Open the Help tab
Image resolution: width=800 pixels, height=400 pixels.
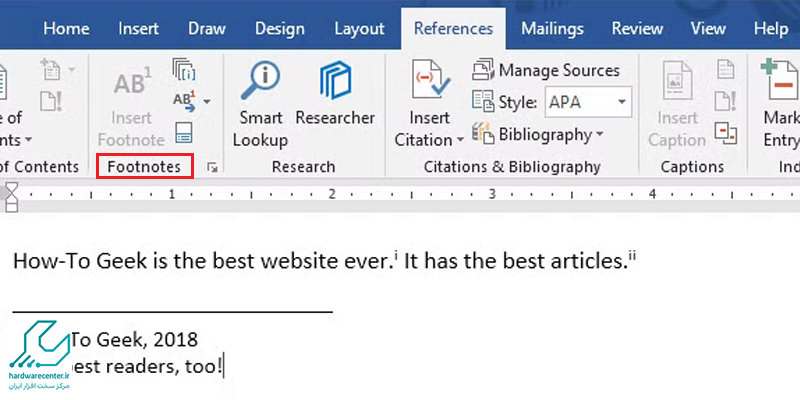(x=770, y=29)
